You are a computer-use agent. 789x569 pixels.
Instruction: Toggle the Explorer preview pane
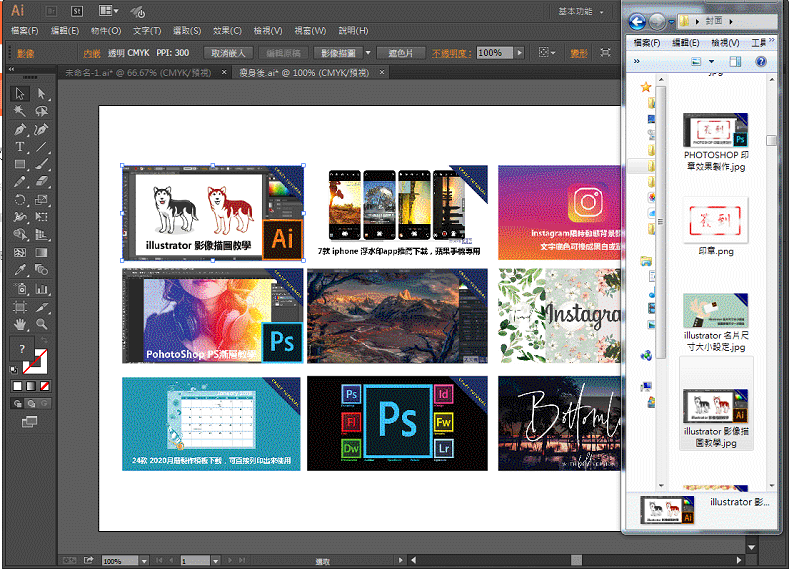(735, 61)
